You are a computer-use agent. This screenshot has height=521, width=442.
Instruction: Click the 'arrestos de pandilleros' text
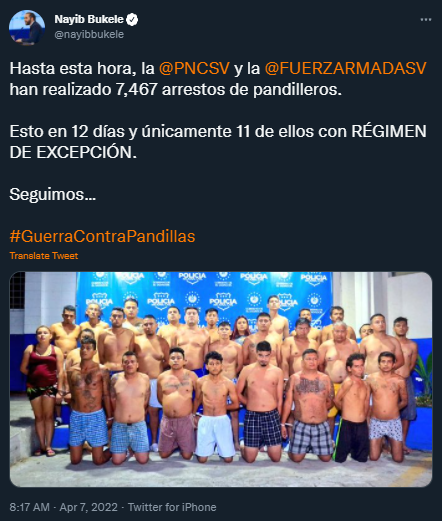(x=252, y=89)
